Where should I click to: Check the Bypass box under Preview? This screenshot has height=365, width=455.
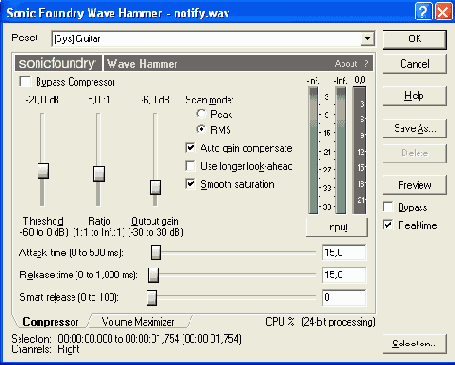(388, 207)
